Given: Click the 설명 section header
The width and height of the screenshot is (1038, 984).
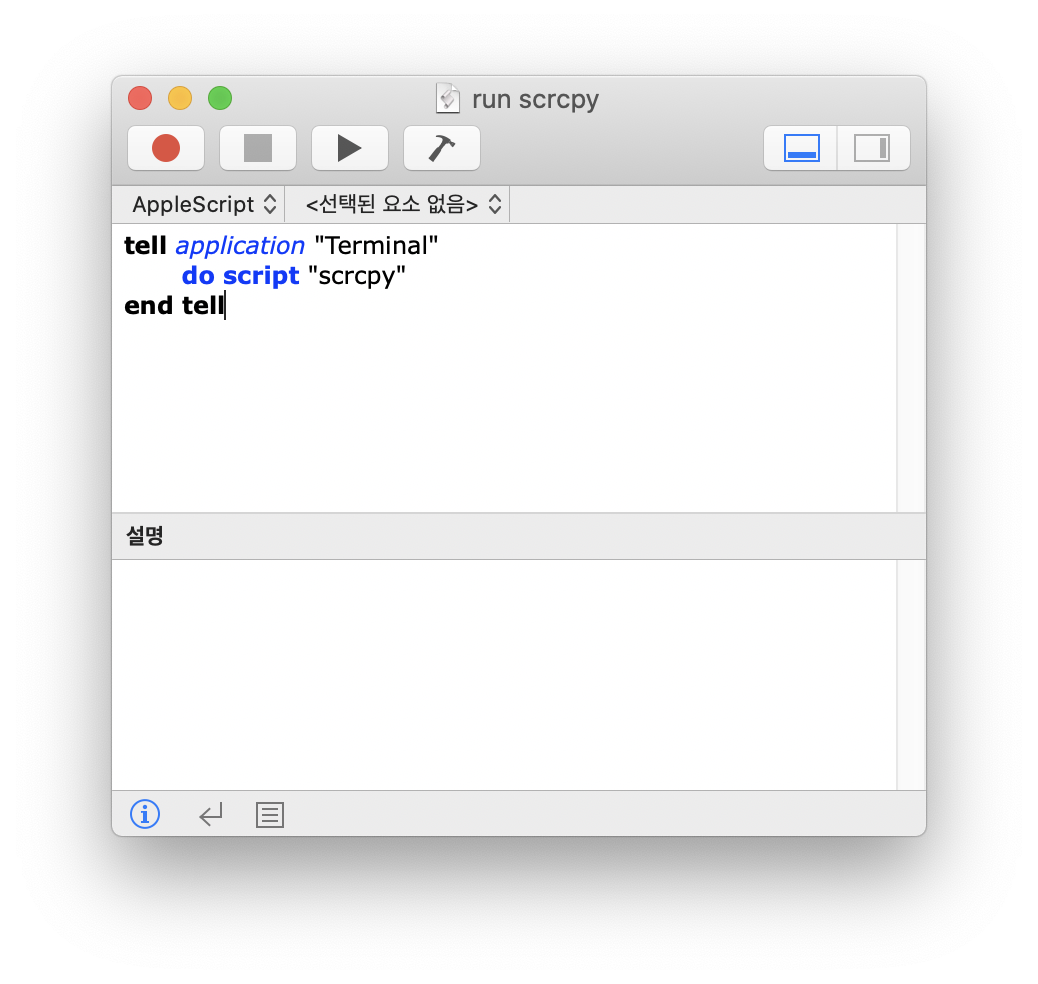Looking at the screenshot, I should point(518,536).
